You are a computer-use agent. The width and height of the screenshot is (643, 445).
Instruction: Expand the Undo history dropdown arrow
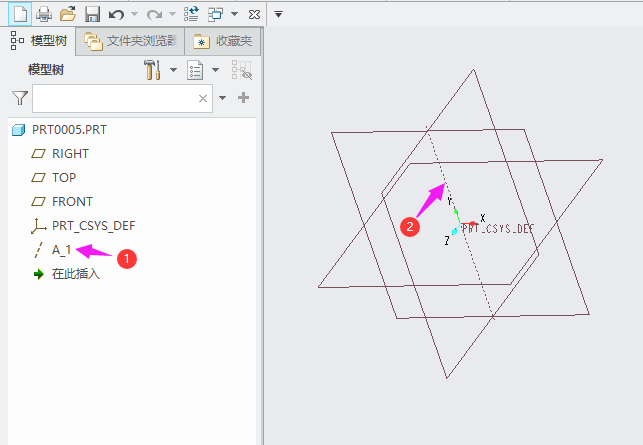(135, 14)
